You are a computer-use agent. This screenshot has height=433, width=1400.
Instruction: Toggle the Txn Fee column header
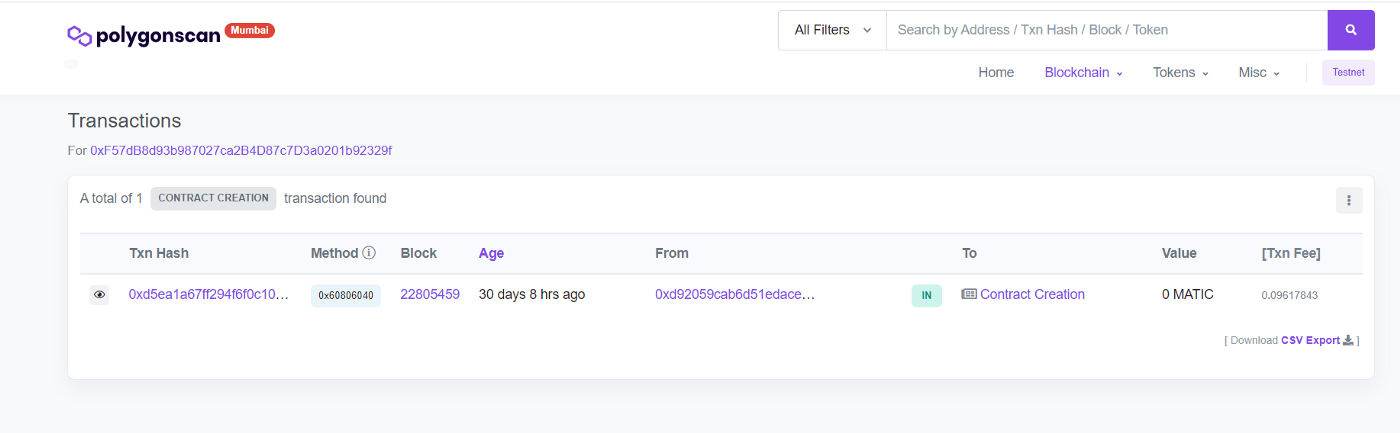1291,253
